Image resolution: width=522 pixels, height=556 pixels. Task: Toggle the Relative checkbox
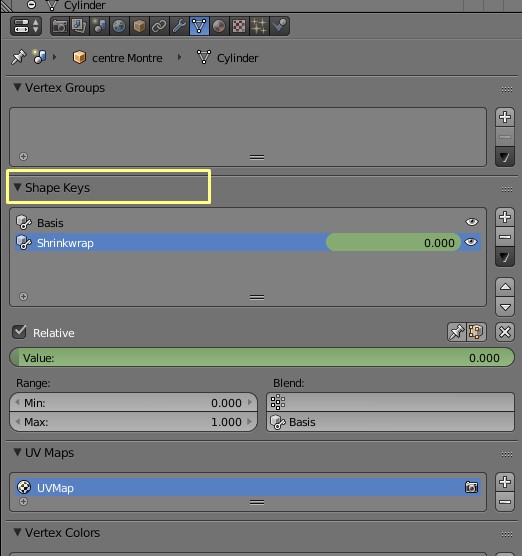pyautogui.click(x=19, y=332)
